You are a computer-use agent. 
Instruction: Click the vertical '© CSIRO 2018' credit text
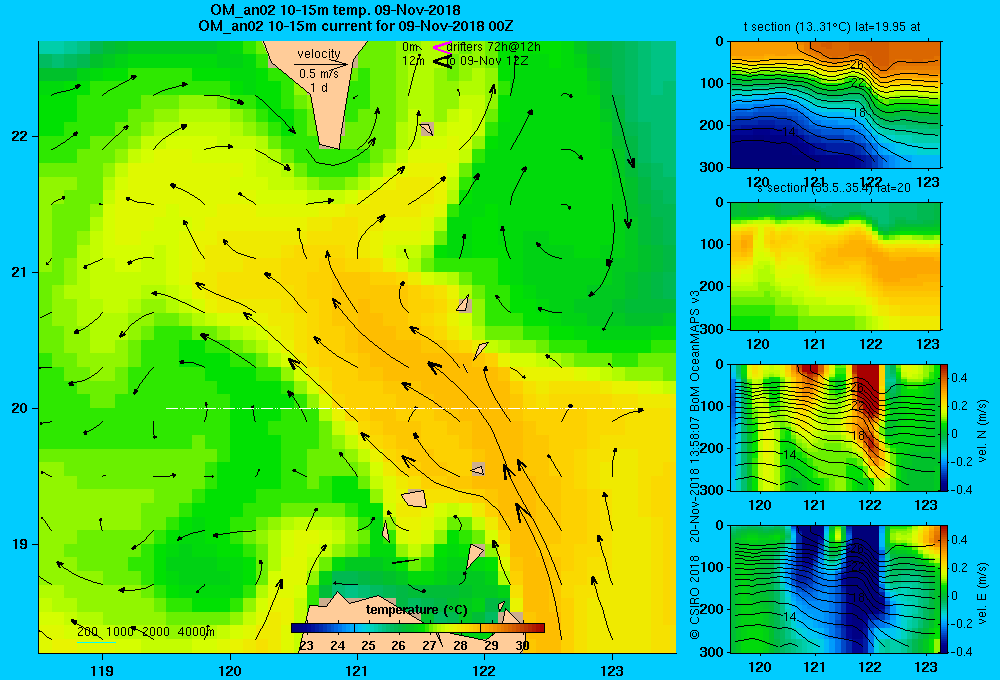[695, 596]
